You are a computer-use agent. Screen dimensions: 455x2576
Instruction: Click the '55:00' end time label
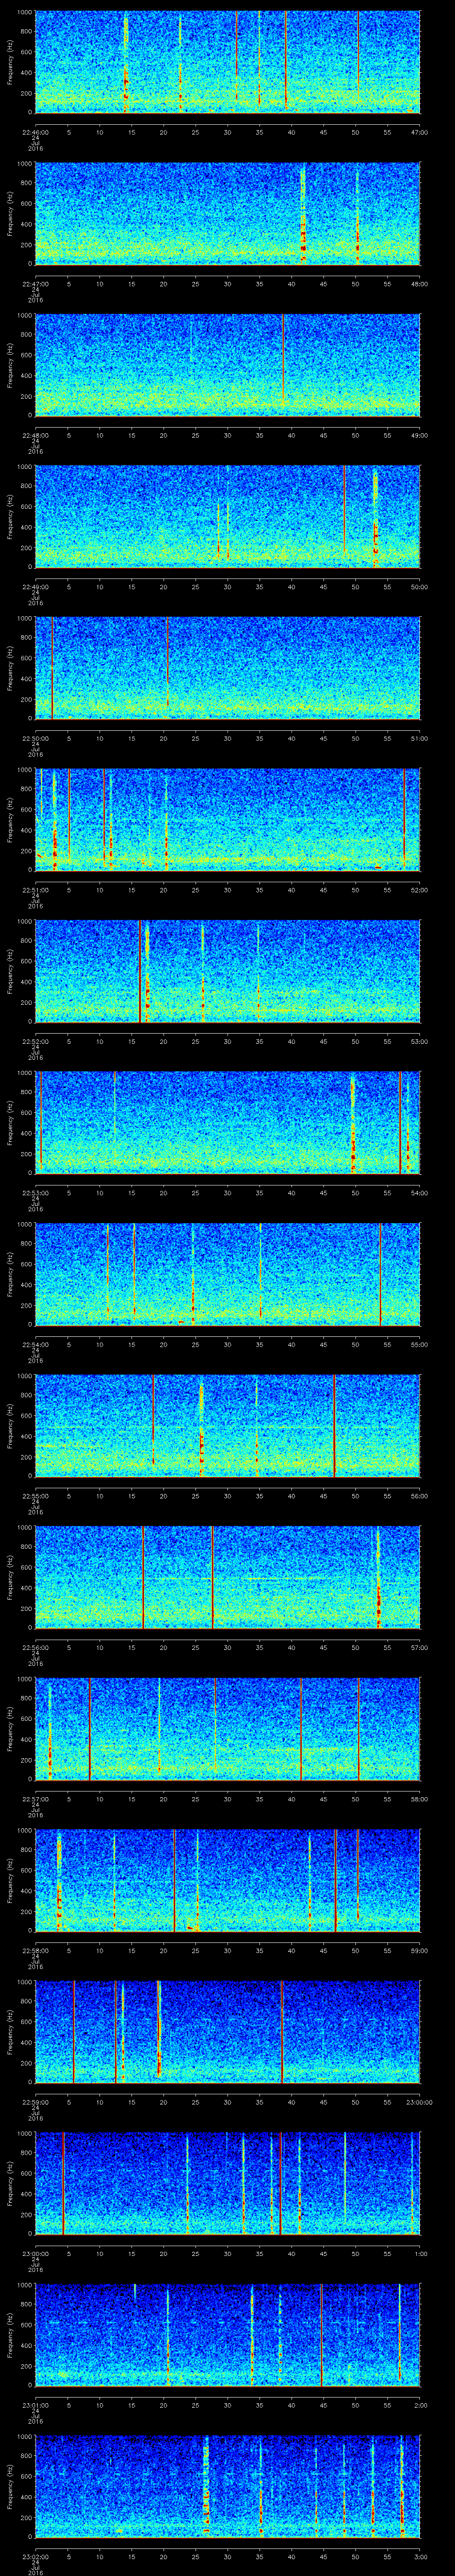[x=419, y=1344]
